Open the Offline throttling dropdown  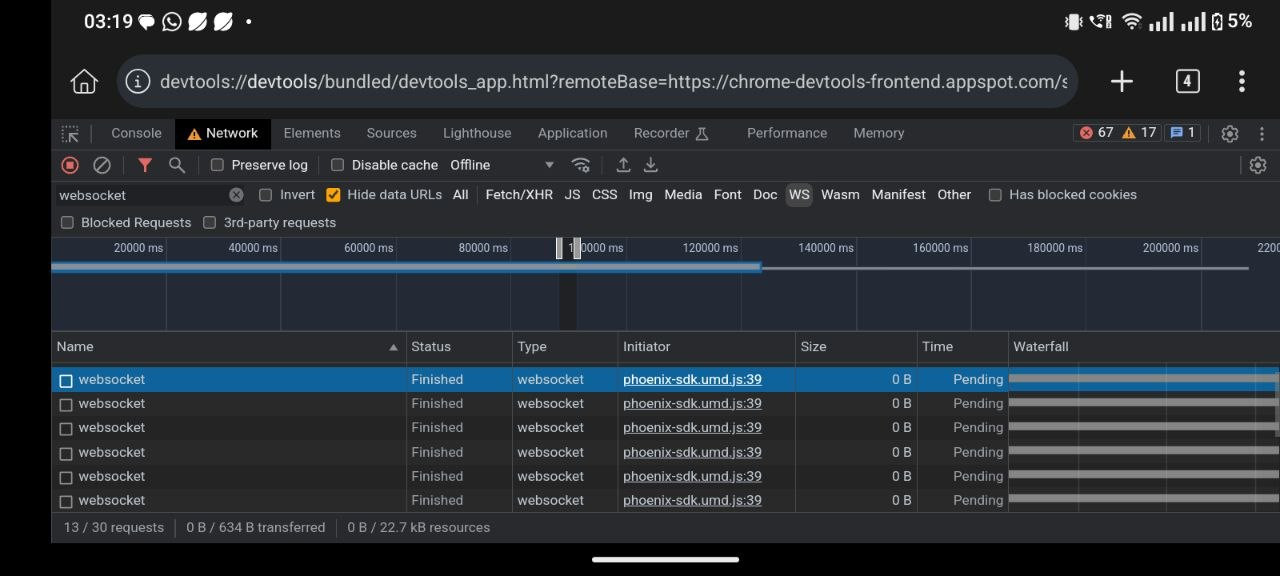[x=501, y=165]
